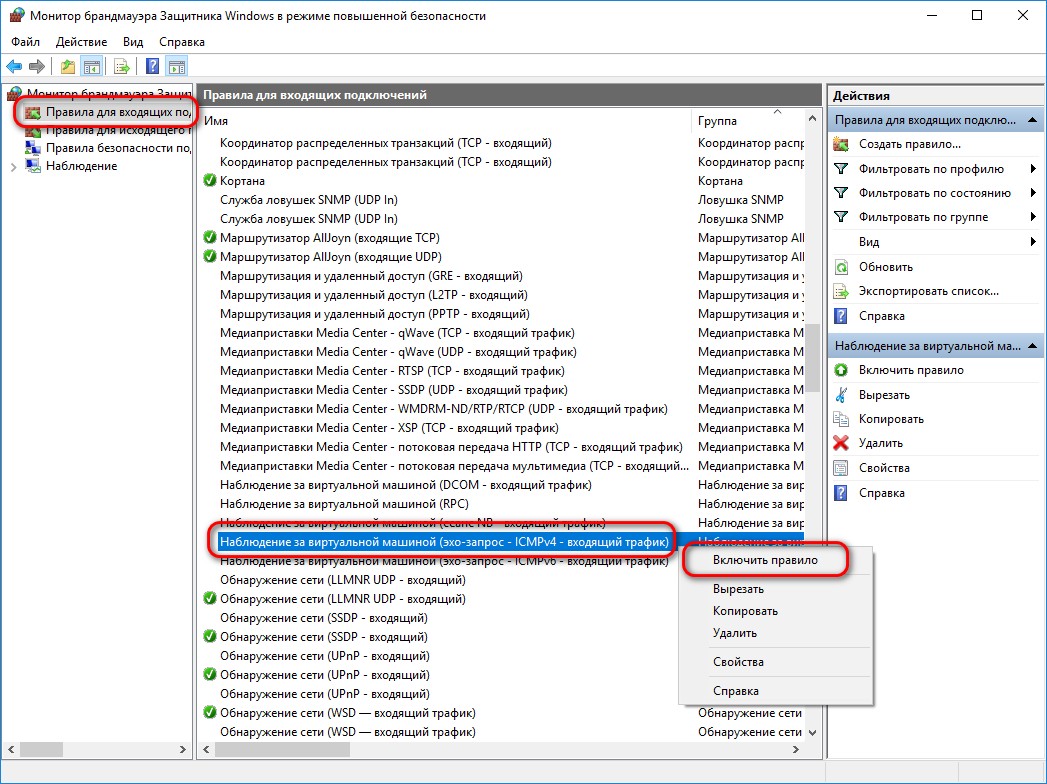This screenshot has height=784, width=1047.
Task: Click green check of enabled Обнаружение сети (SSDP) rule
Action: (x=210, y=636)
